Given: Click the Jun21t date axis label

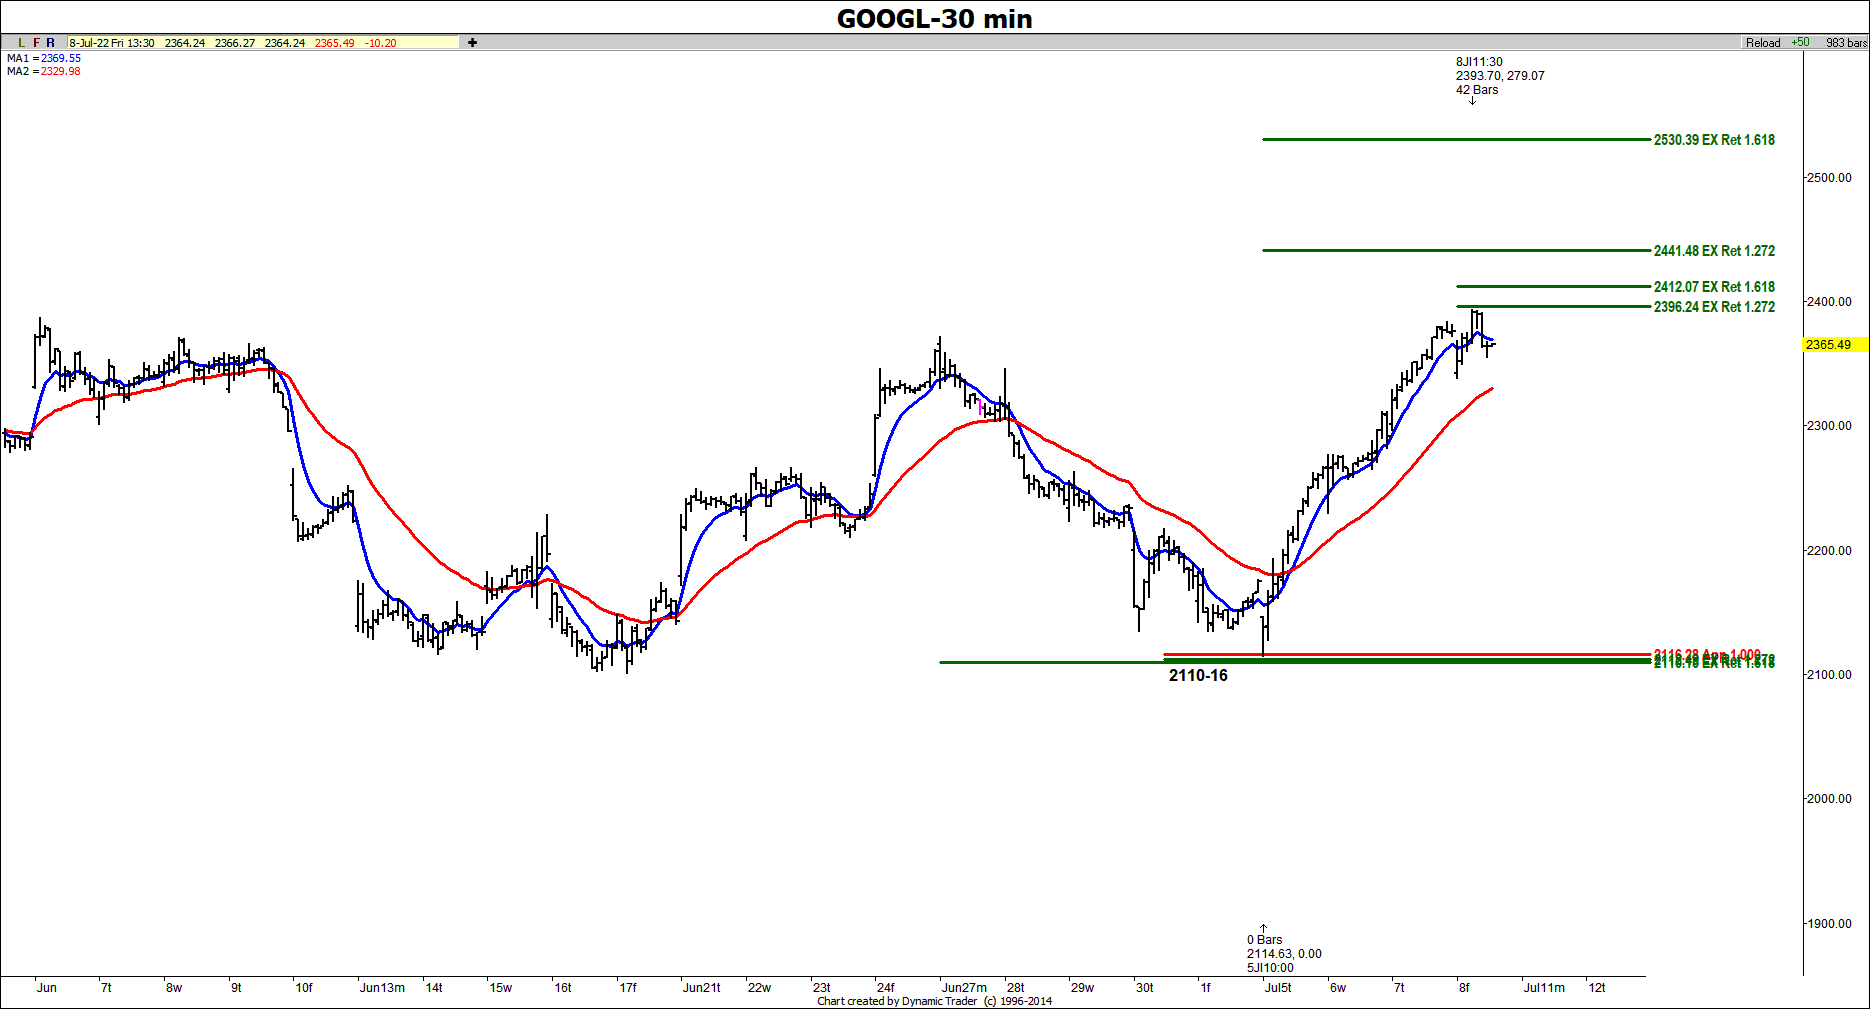Looking at the screenshot, I should 702,988.
